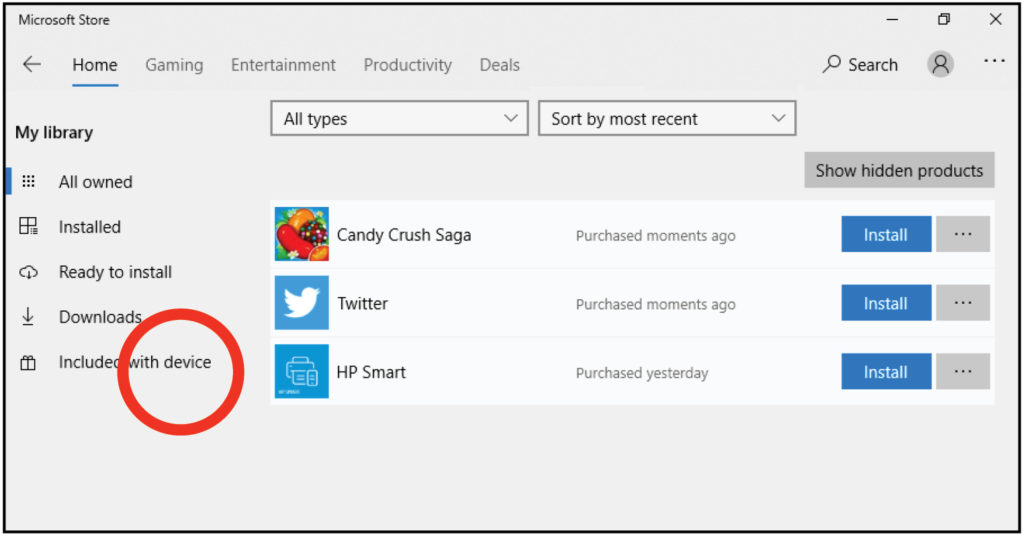Install Candy Crush Saga

click(886, 234)
